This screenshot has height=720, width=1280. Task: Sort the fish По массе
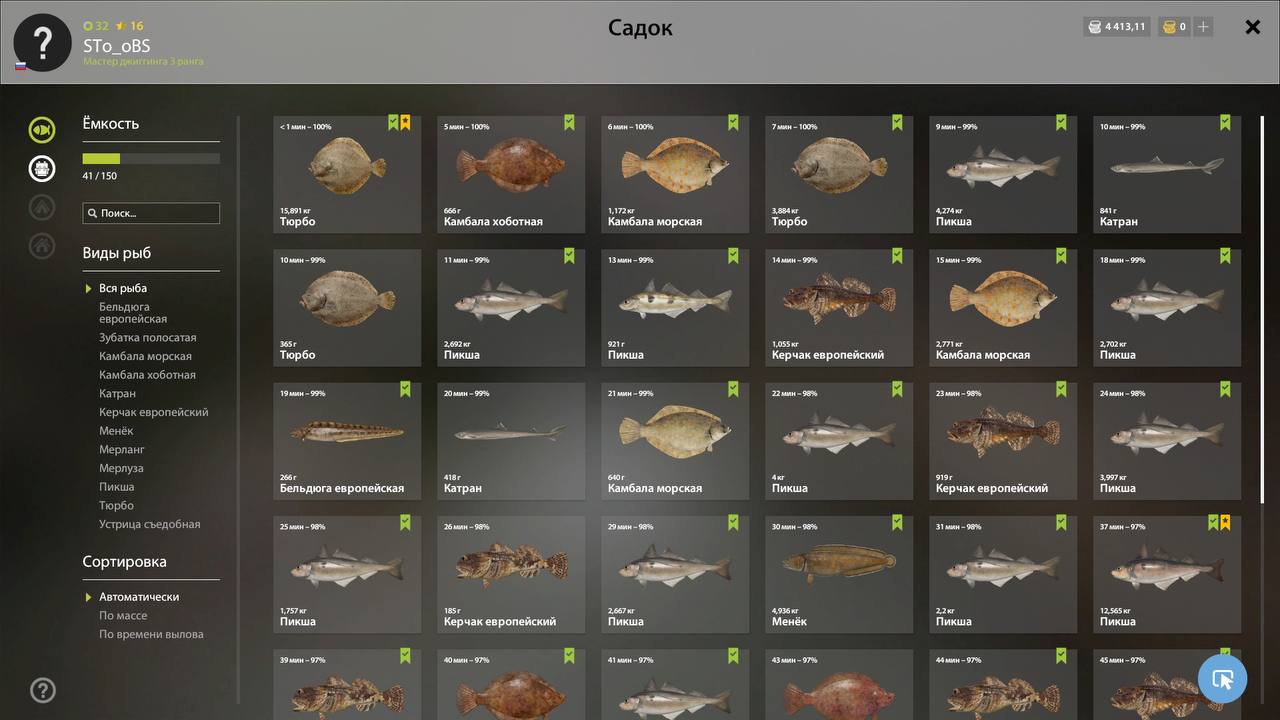123,616
